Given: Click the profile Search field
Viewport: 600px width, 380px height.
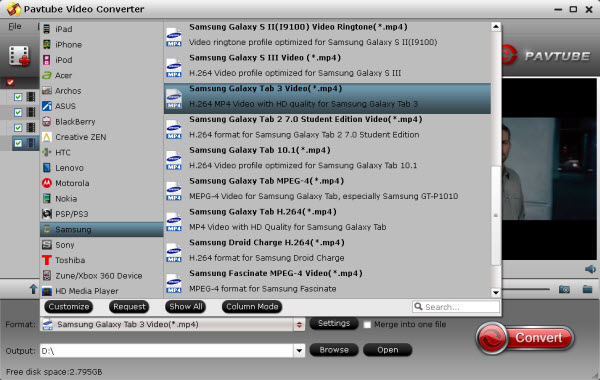Looking at the screenshot, I should click(456, 307).
